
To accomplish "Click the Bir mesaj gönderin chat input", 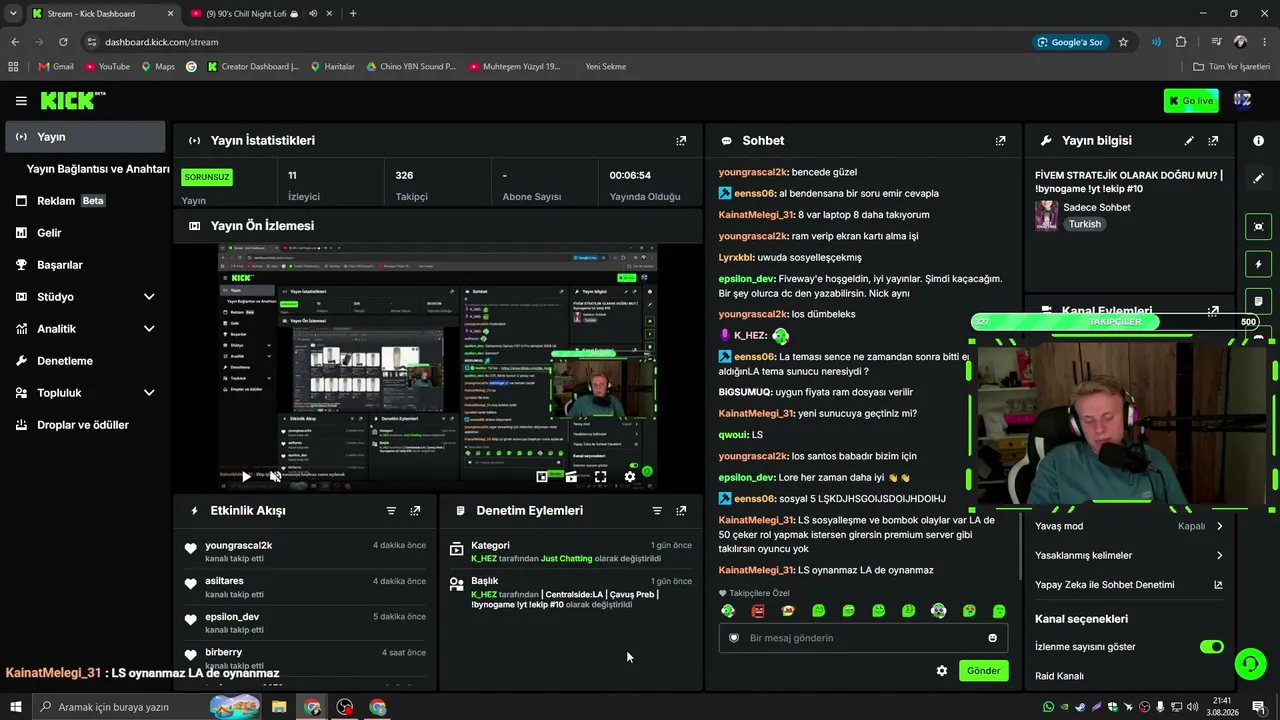I will pyautogui.click(x=862, y=638).
